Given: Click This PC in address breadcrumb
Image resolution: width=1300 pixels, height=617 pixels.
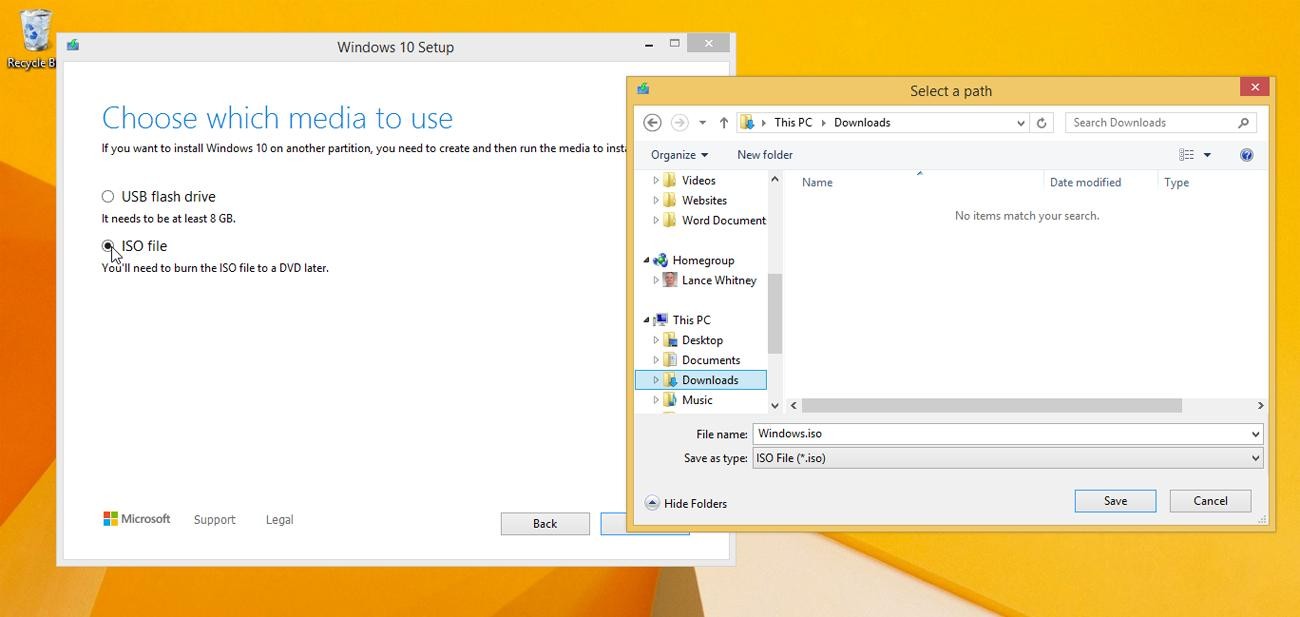Looking at the screenshot, I should click(793, 123).
